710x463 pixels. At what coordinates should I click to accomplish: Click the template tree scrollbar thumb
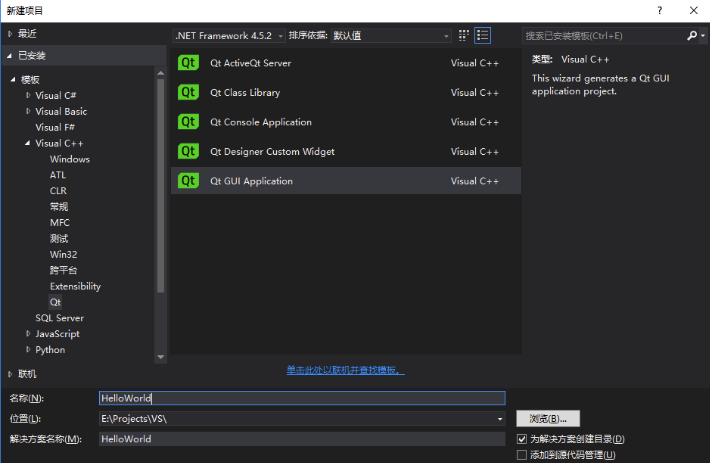tap(160, 186)
